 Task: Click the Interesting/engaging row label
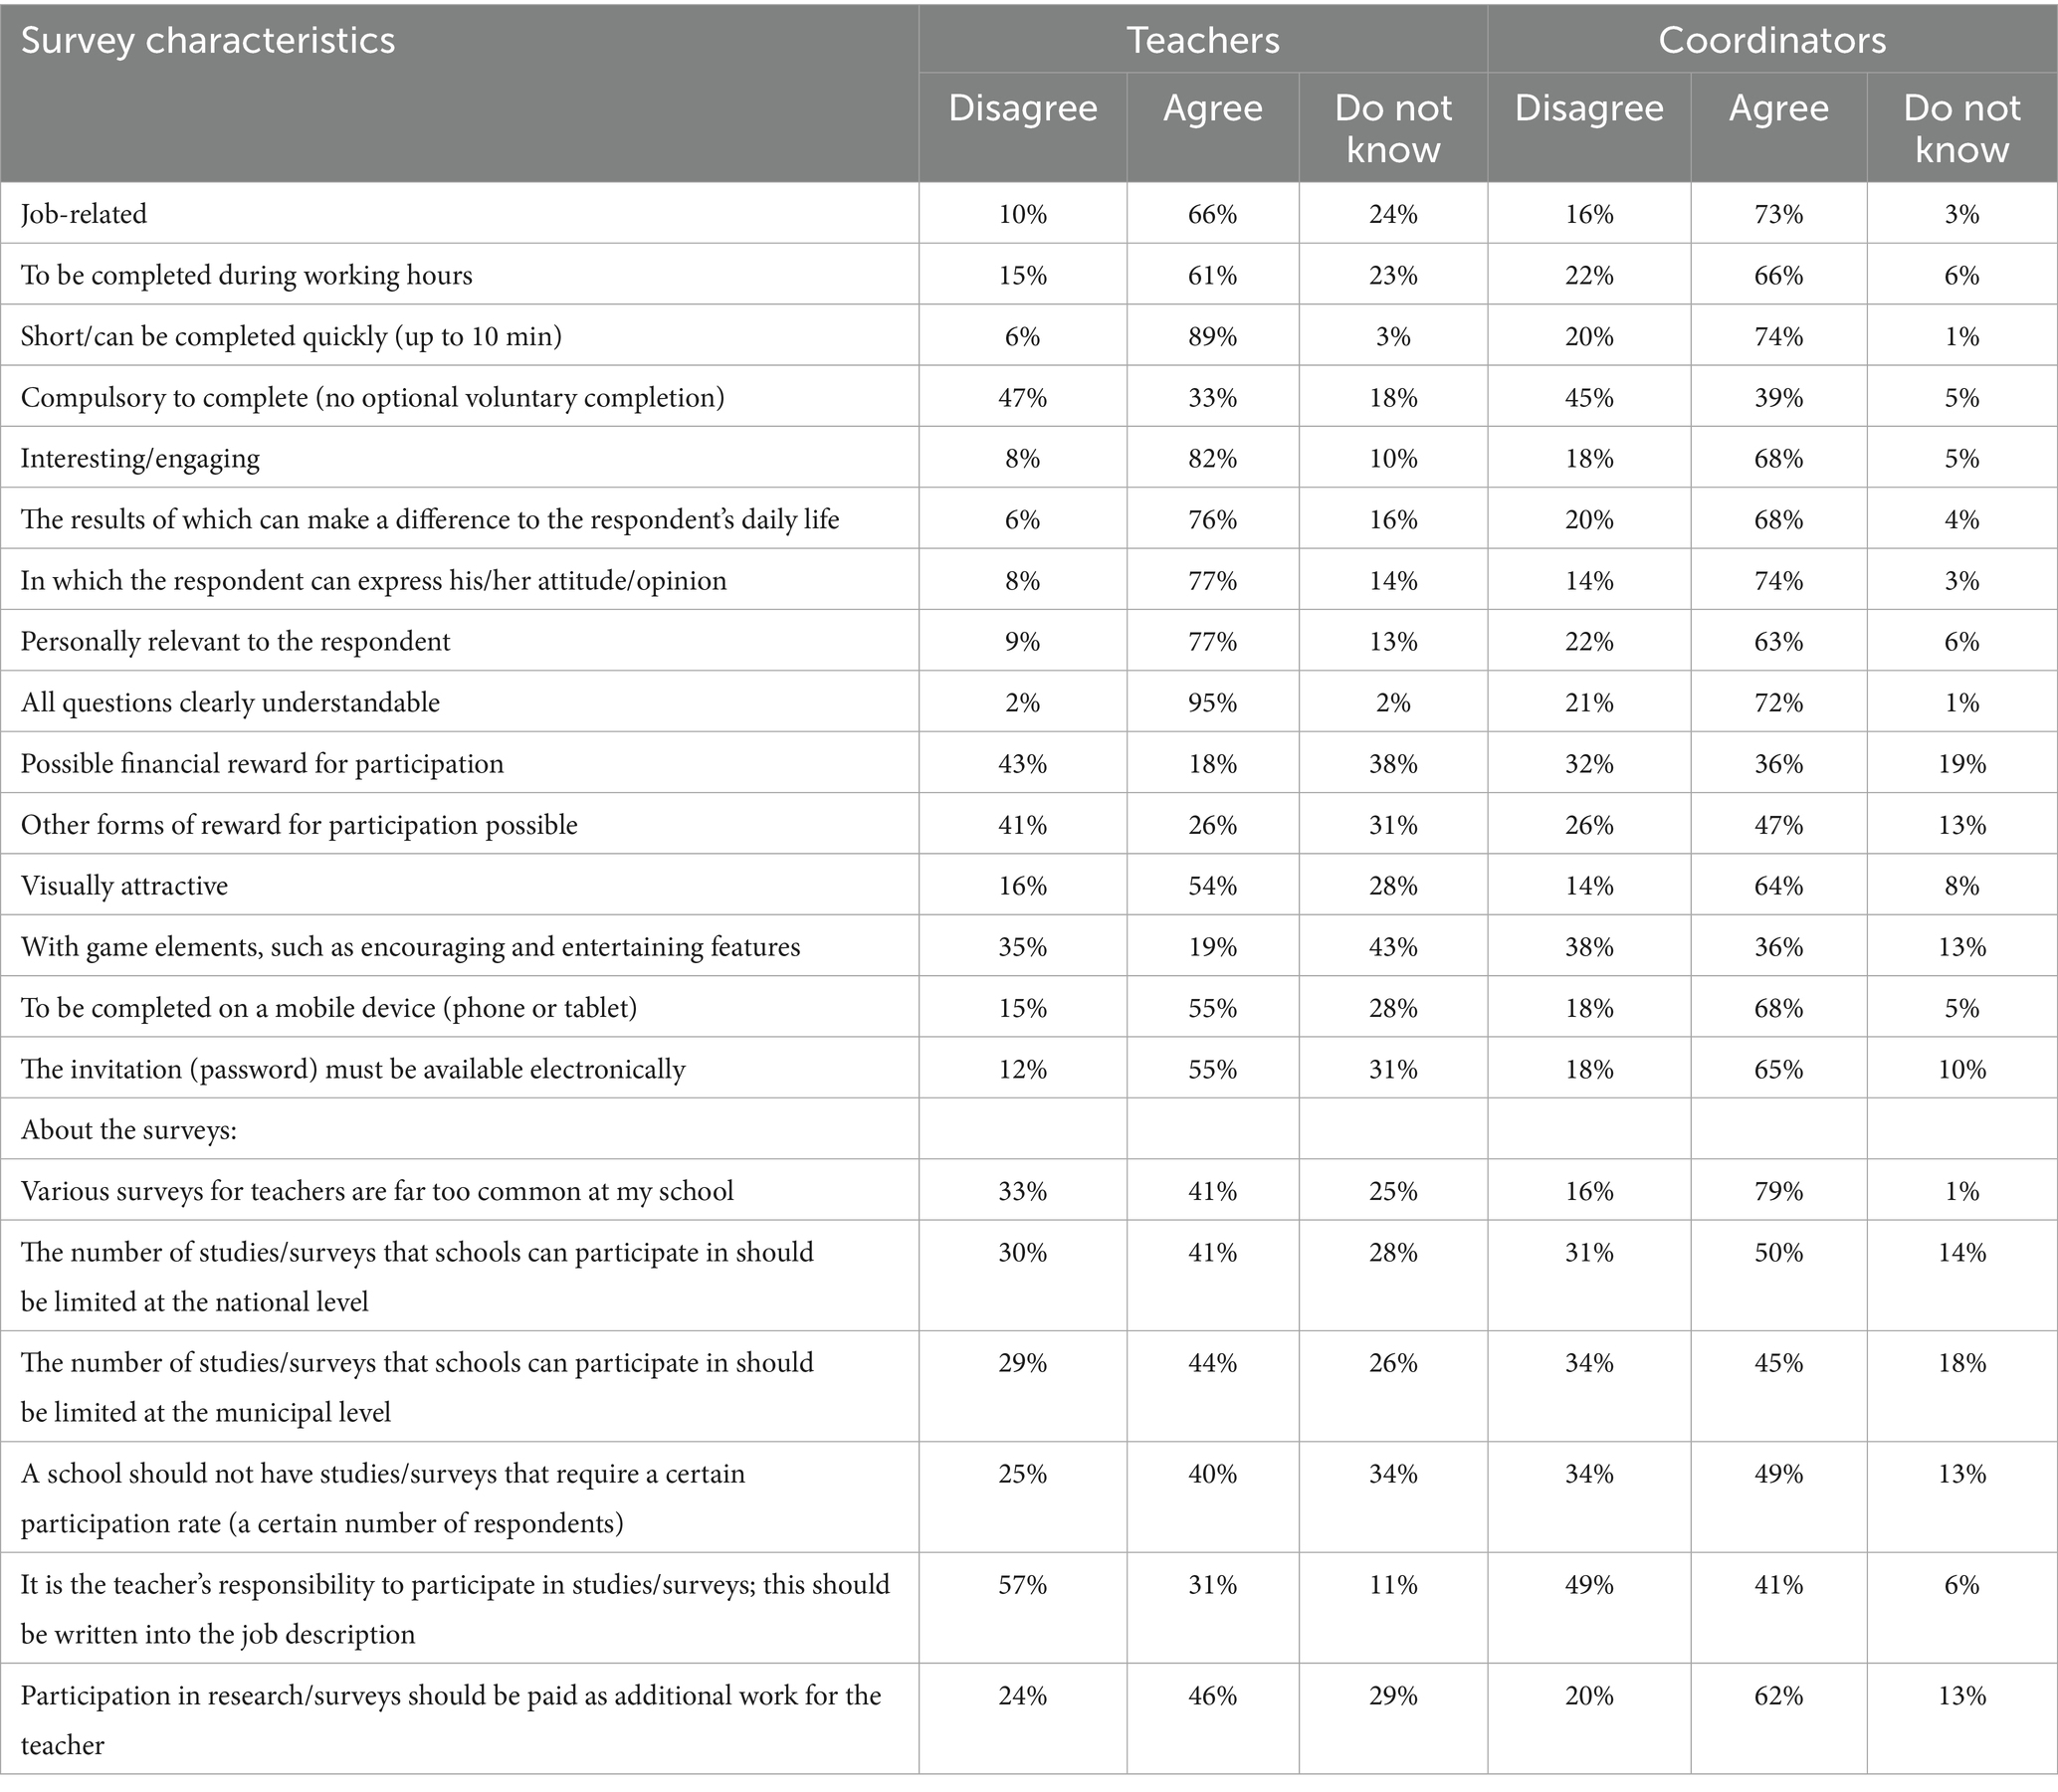coord(140,459)
